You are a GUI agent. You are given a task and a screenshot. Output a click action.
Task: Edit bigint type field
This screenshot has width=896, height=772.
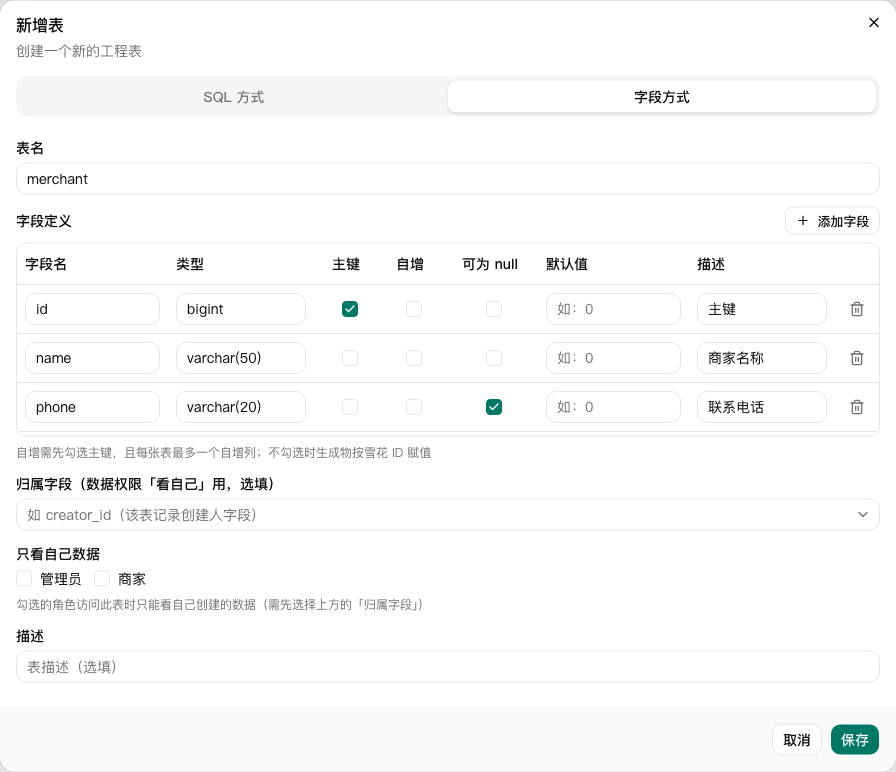coord(241,309)
